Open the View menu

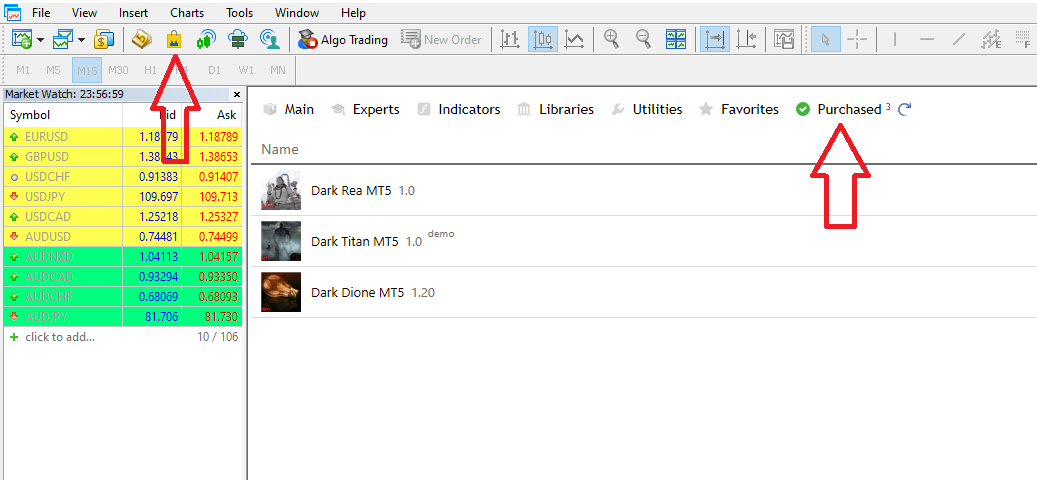tap(84, 13)
